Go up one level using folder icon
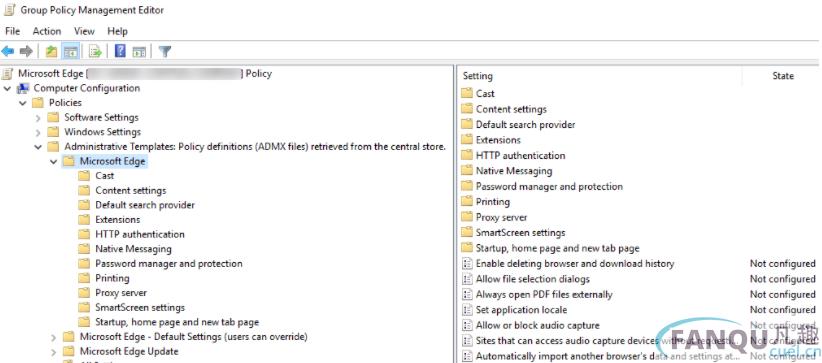Image resolution: width=822 pixels, height=363 pixels. click(x=51, y=51)
